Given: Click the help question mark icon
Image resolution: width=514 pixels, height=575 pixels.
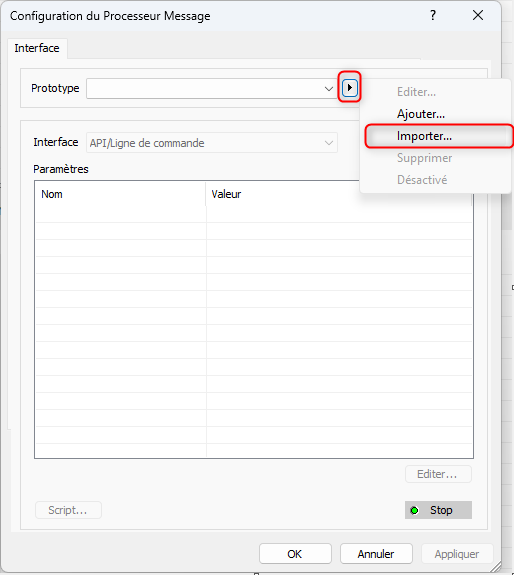Looking at the screenshot, I should (433, 15).
